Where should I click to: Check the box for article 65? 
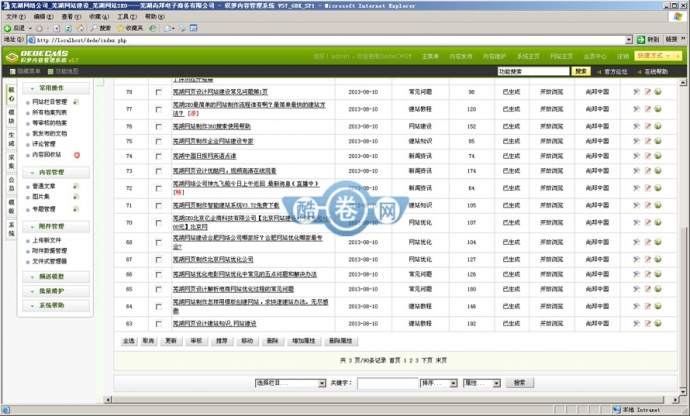click(158, 289)
